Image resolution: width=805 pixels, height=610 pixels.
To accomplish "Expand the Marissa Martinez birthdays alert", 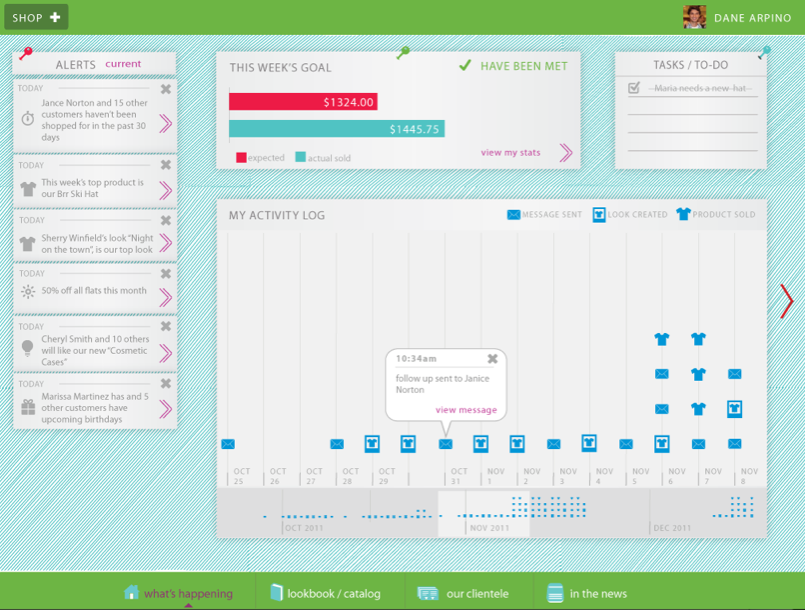I will [165, 408].
